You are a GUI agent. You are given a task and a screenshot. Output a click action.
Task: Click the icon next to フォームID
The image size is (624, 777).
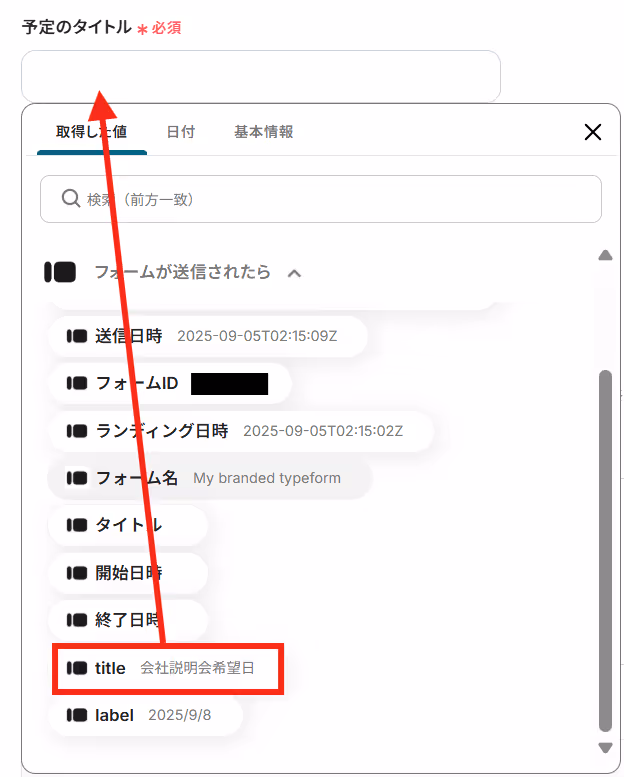click(77, 384)
